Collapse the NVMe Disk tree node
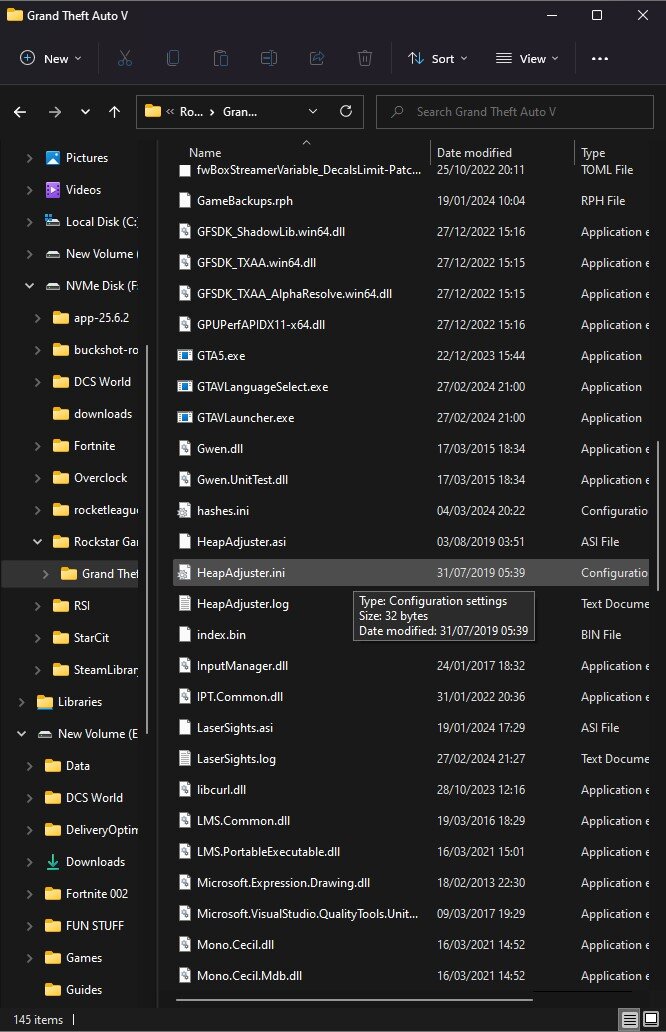Viewport: 666px width, 1032px height. pyautogui.click(x=30, y=286)
